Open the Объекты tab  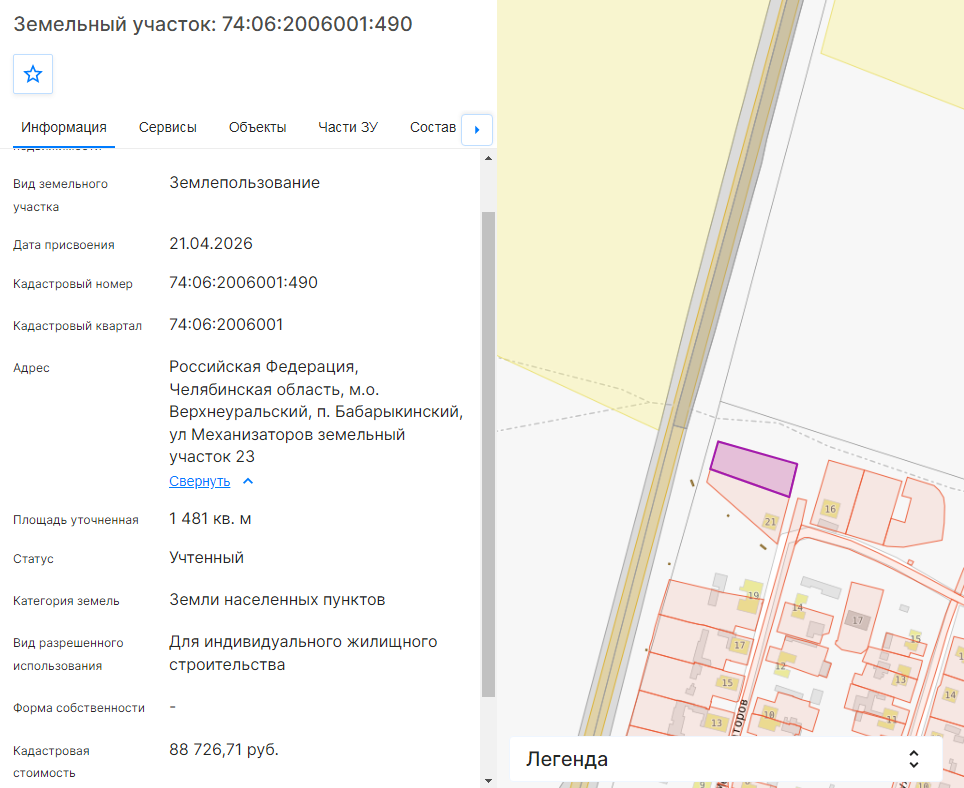click(x=258, y=127)
